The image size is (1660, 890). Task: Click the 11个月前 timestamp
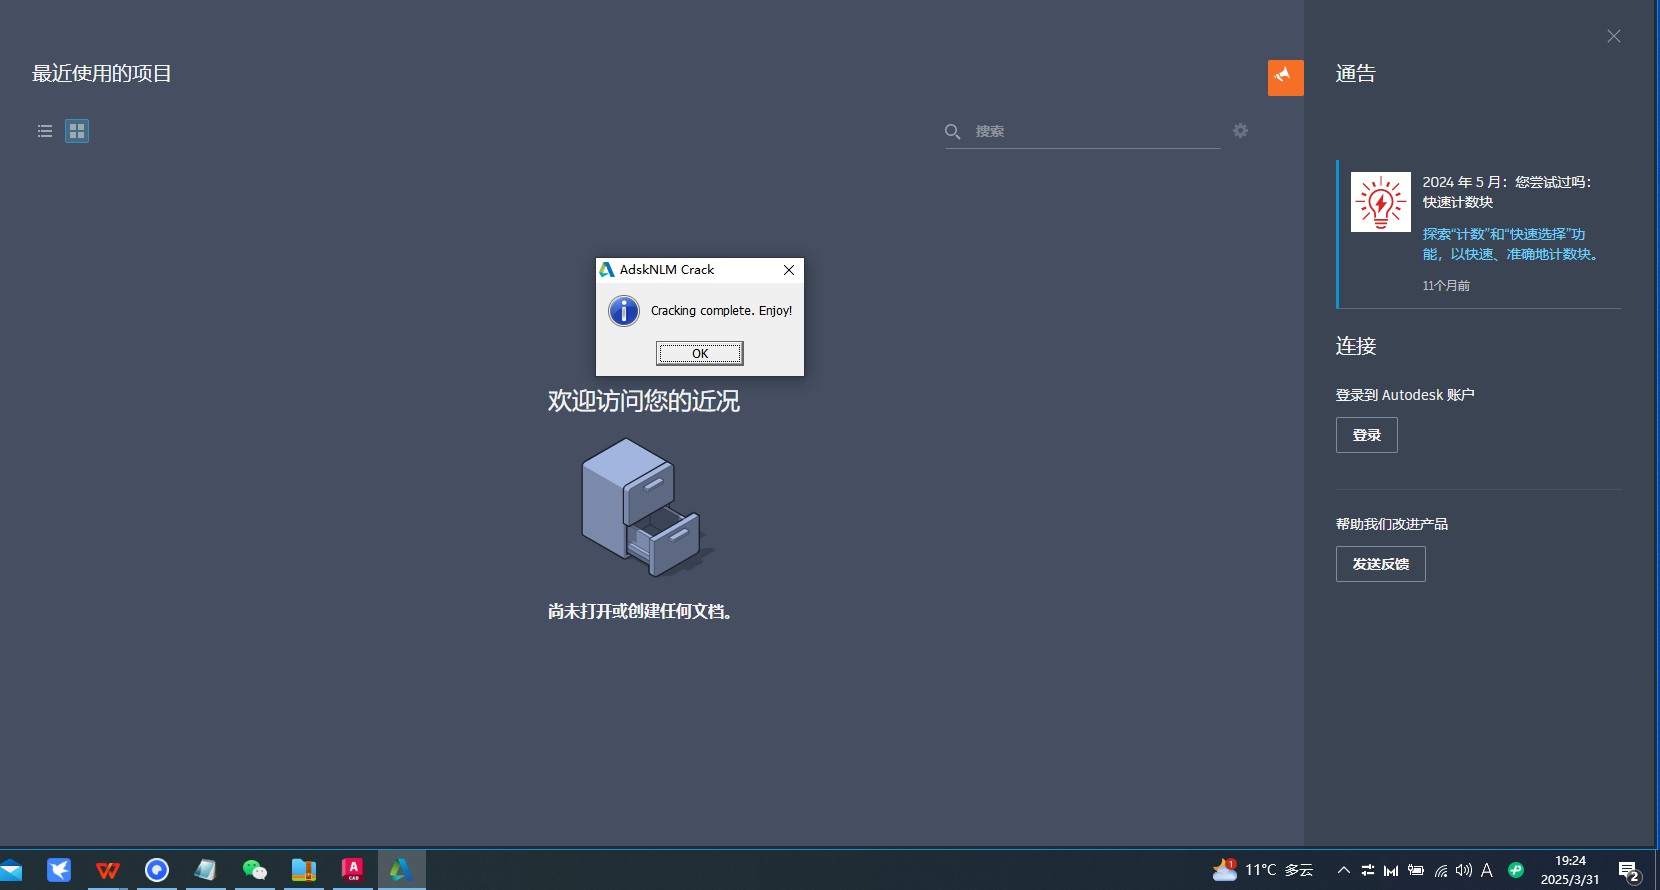[1446, 286]
